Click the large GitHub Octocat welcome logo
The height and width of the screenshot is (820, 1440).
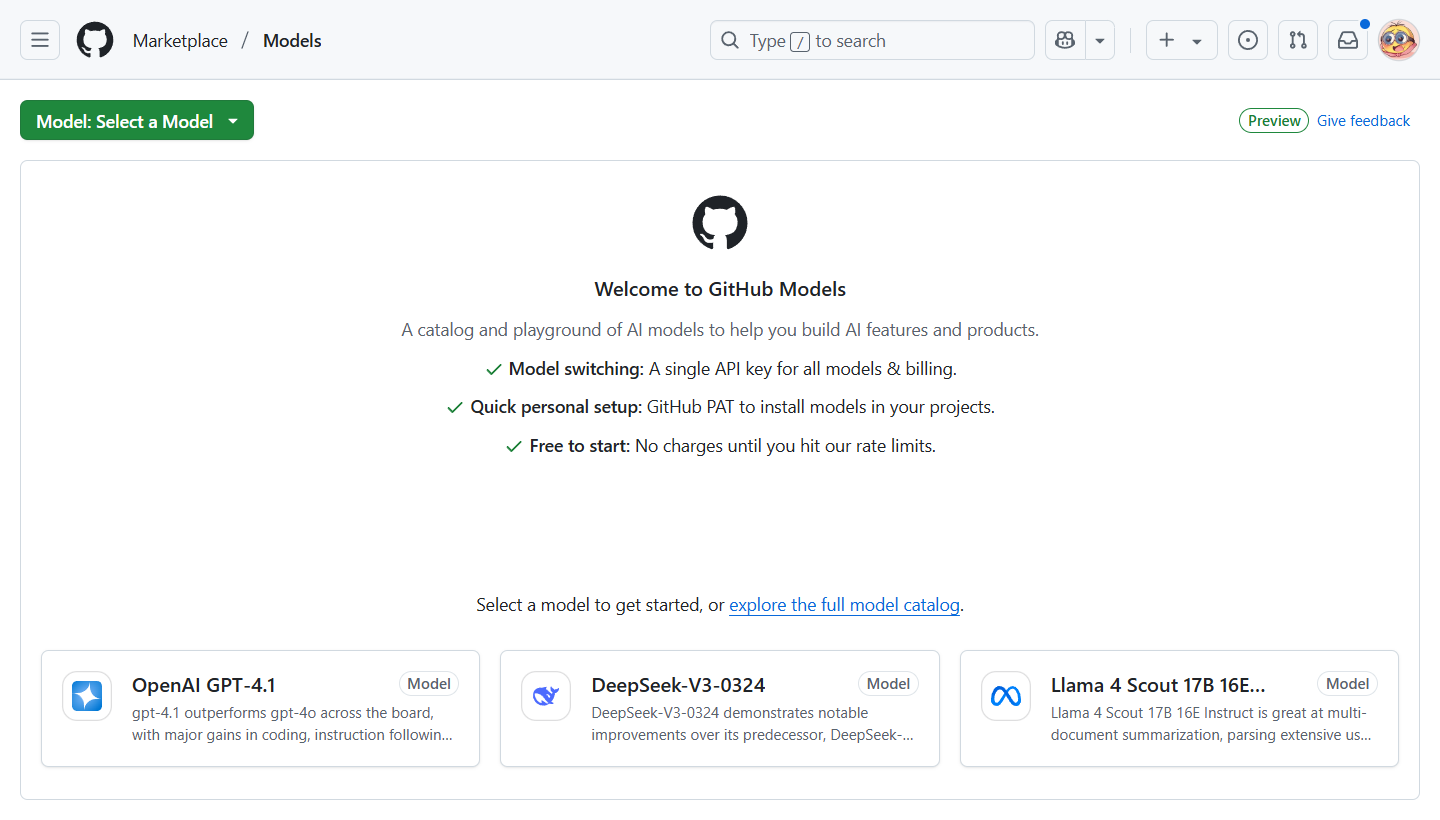click(720, 223)
